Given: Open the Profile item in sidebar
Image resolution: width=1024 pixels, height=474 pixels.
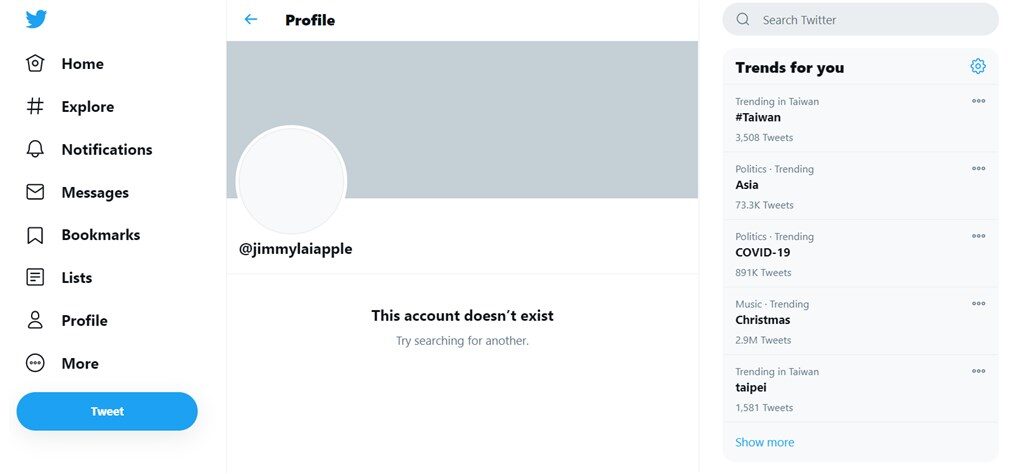Looking at the screenshot, I should [x=84, y=321].
